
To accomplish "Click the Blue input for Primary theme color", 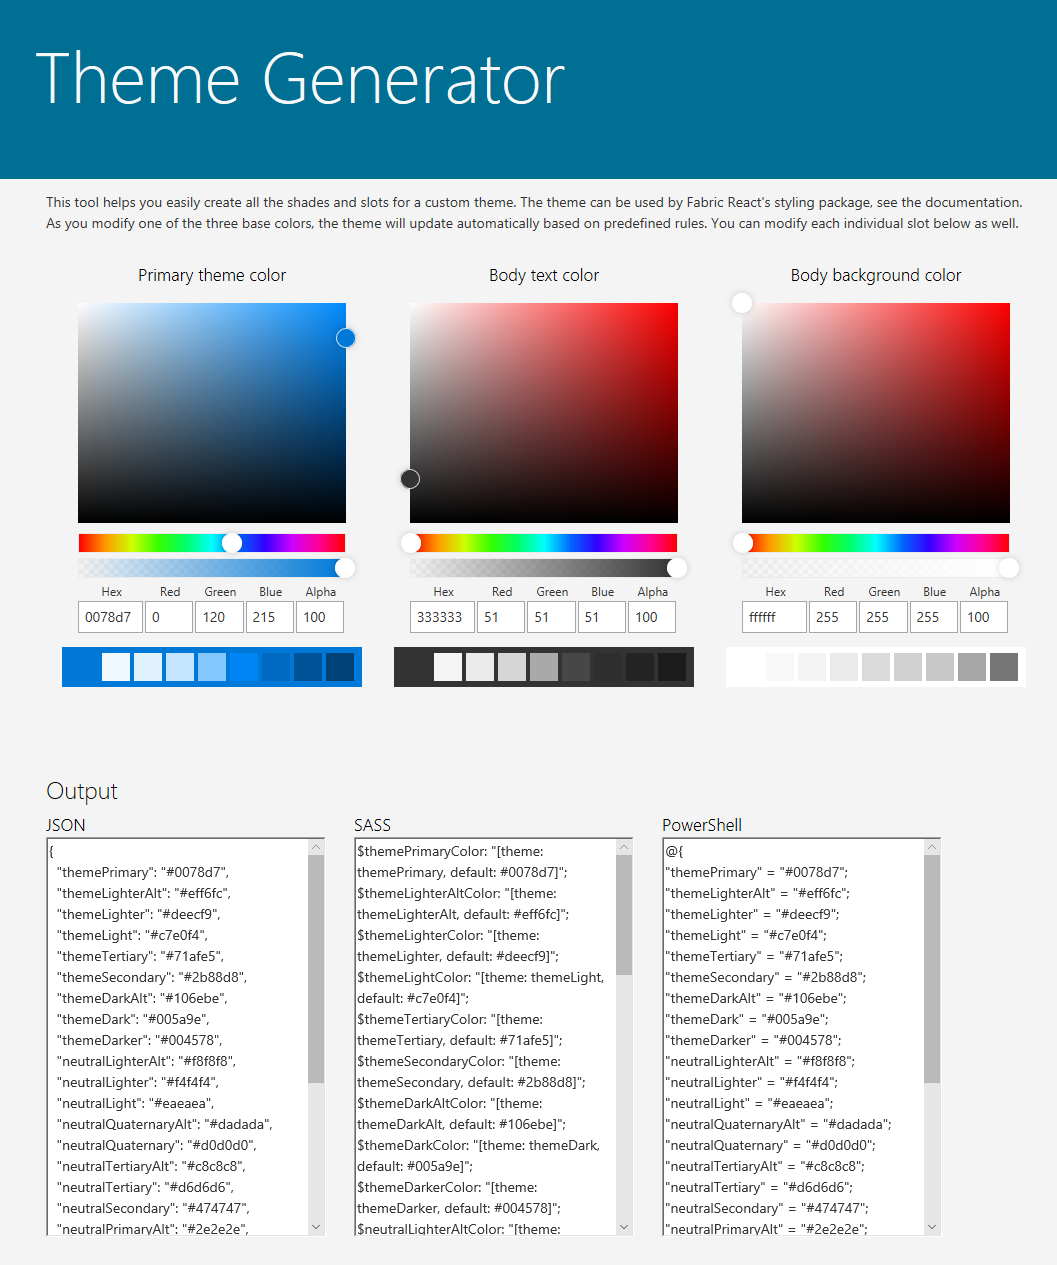I will pyautogui.click(x=269, y=617).
